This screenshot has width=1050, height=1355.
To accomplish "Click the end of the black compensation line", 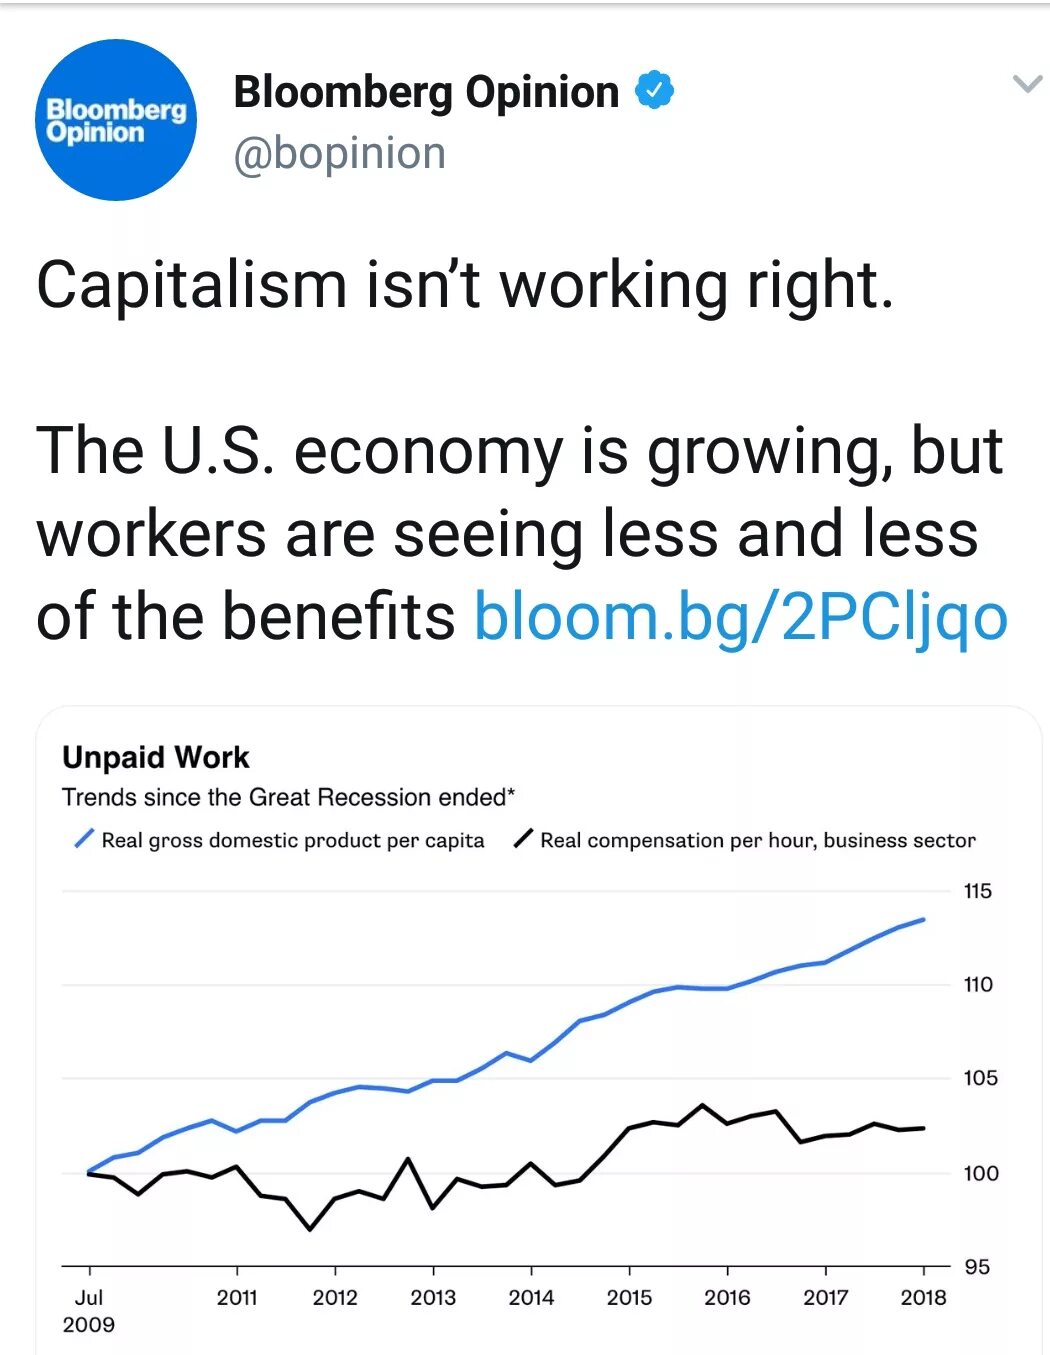I will click(923, 1128).
